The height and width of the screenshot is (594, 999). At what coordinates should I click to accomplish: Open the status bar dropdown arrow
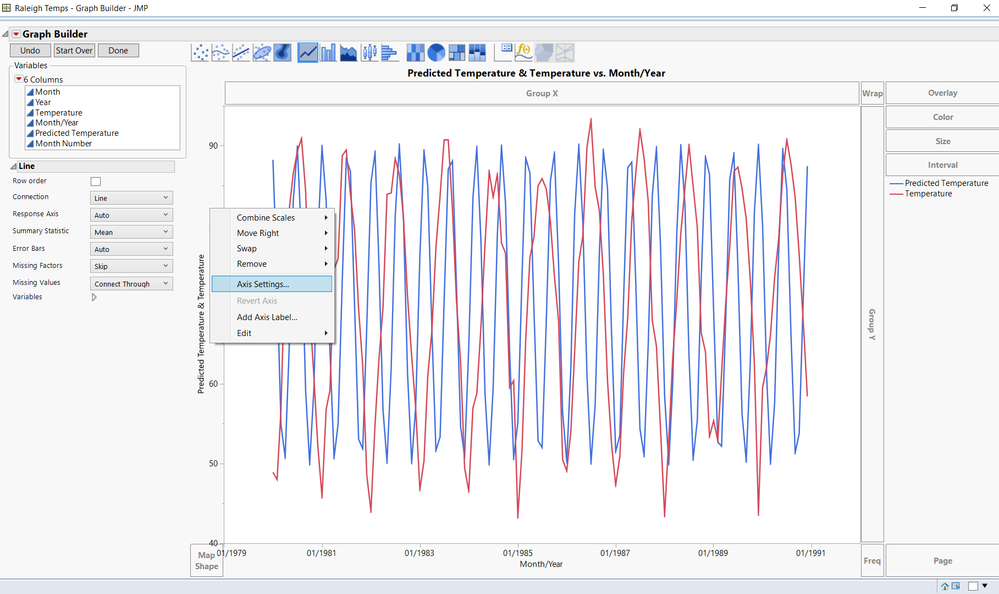[x=985, y=585]
